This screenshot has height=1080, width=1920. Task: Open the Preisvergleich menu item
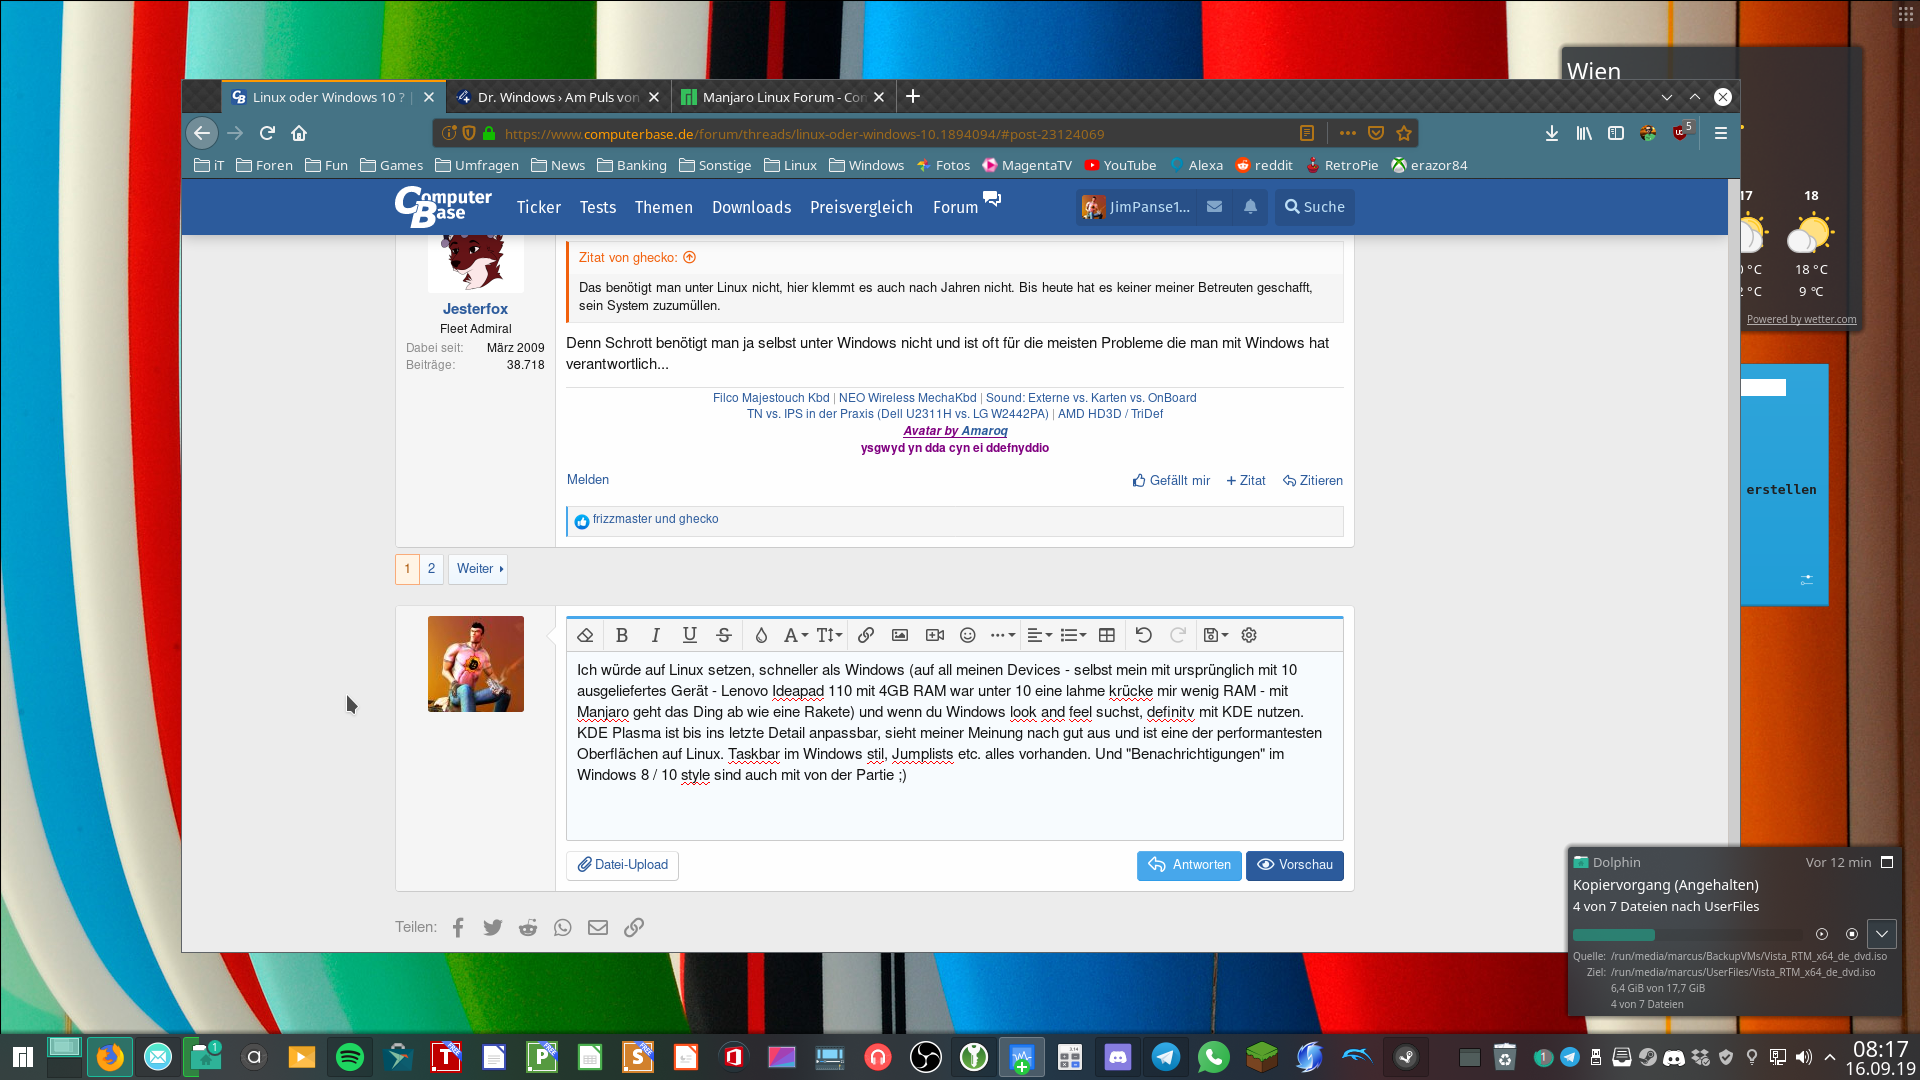[861, 207]
